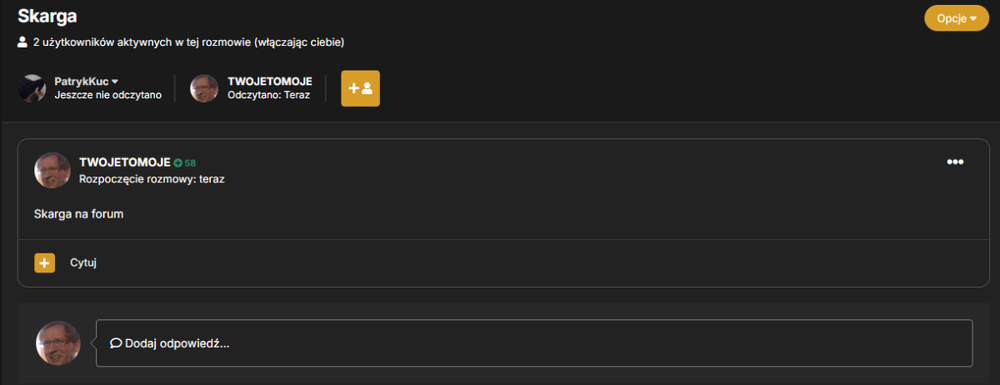The width and height of the screenshot is (1000, 385).
Task: Click your avatar beside the reply box
Action: pyautogui.click(x=58, y=343)
